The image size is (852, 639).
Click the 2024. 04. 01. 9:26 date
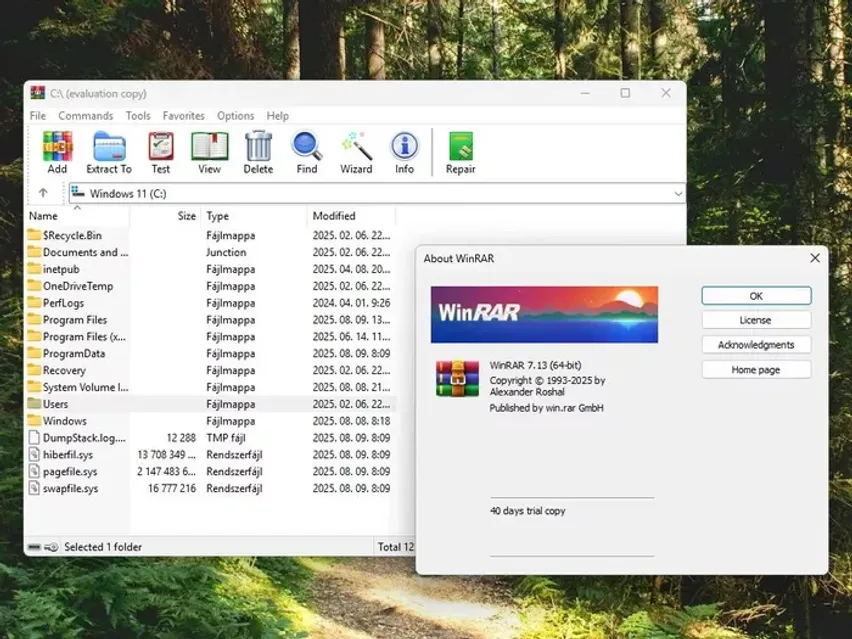[351, 303]
